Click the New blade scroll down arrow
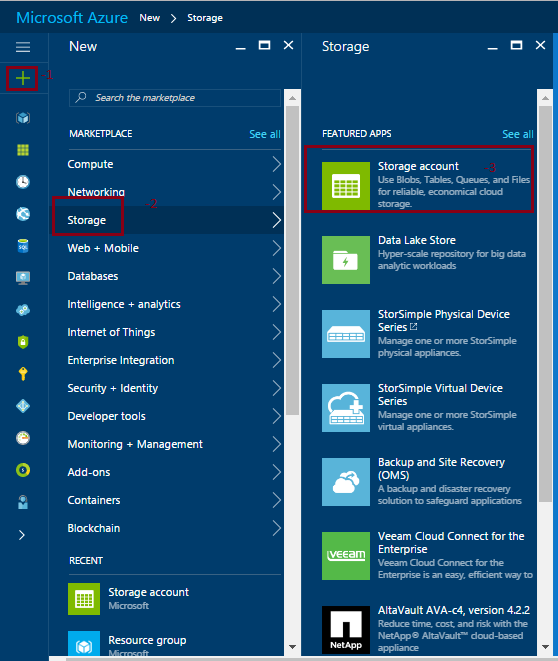Image resolution: width=558 pixels, height=661 pixels. pyautogui.click(x=292, y=646)
